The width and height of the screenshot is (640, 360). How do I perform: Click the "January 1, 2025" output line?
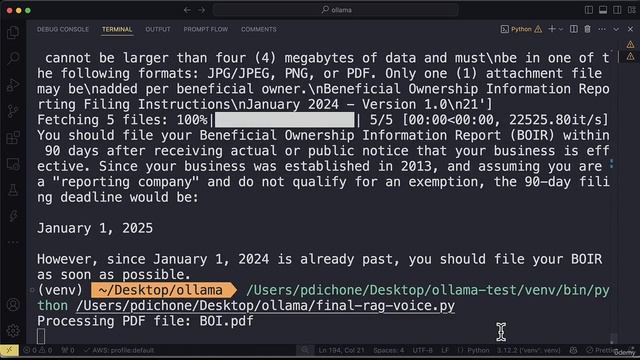[95, 228]
